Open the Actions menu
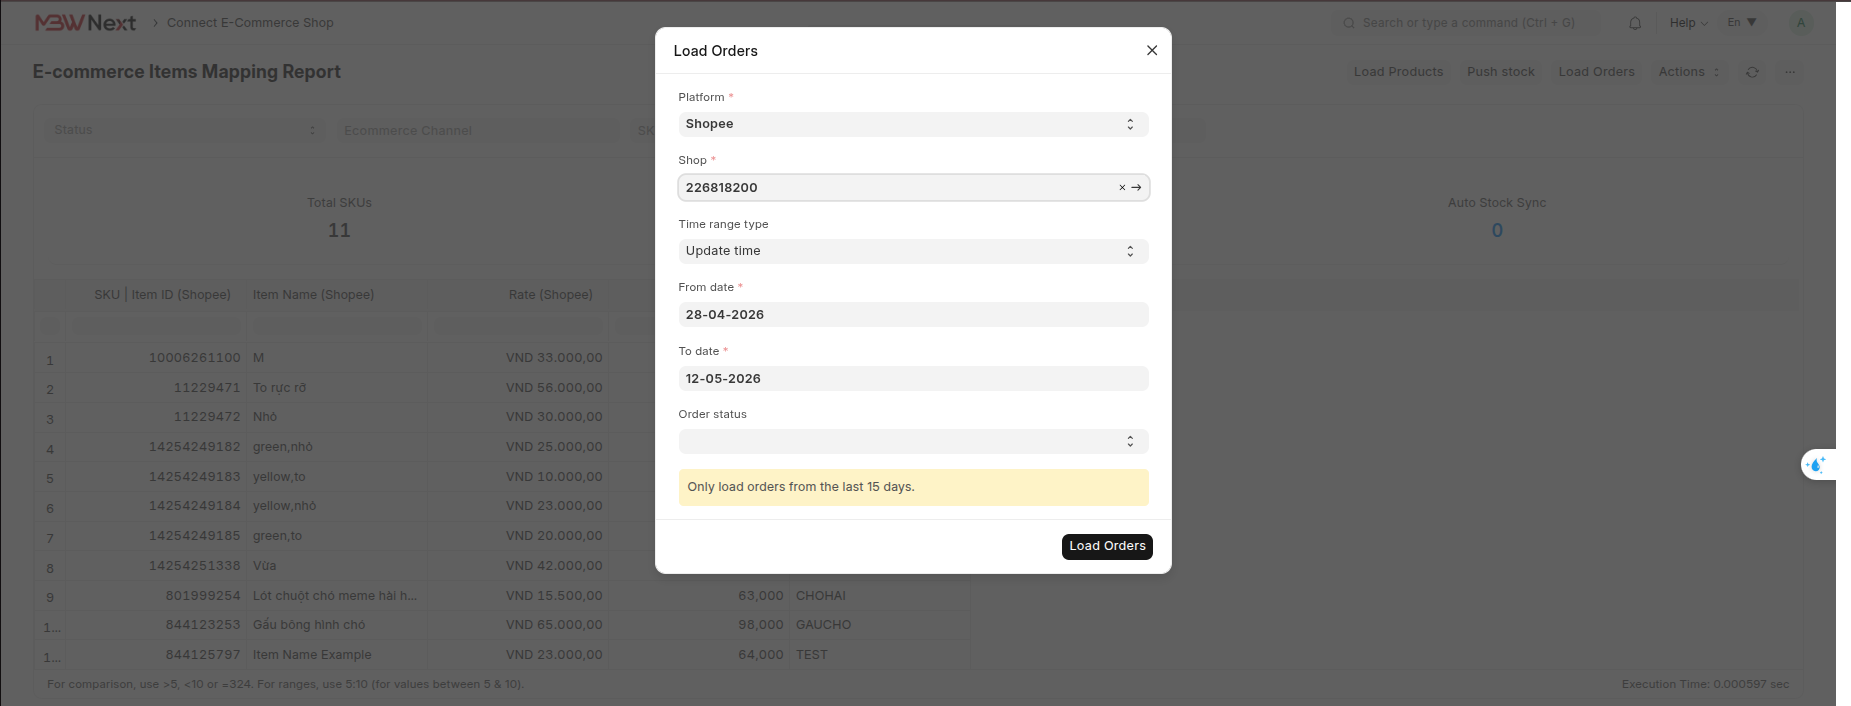 [1689, 72]
